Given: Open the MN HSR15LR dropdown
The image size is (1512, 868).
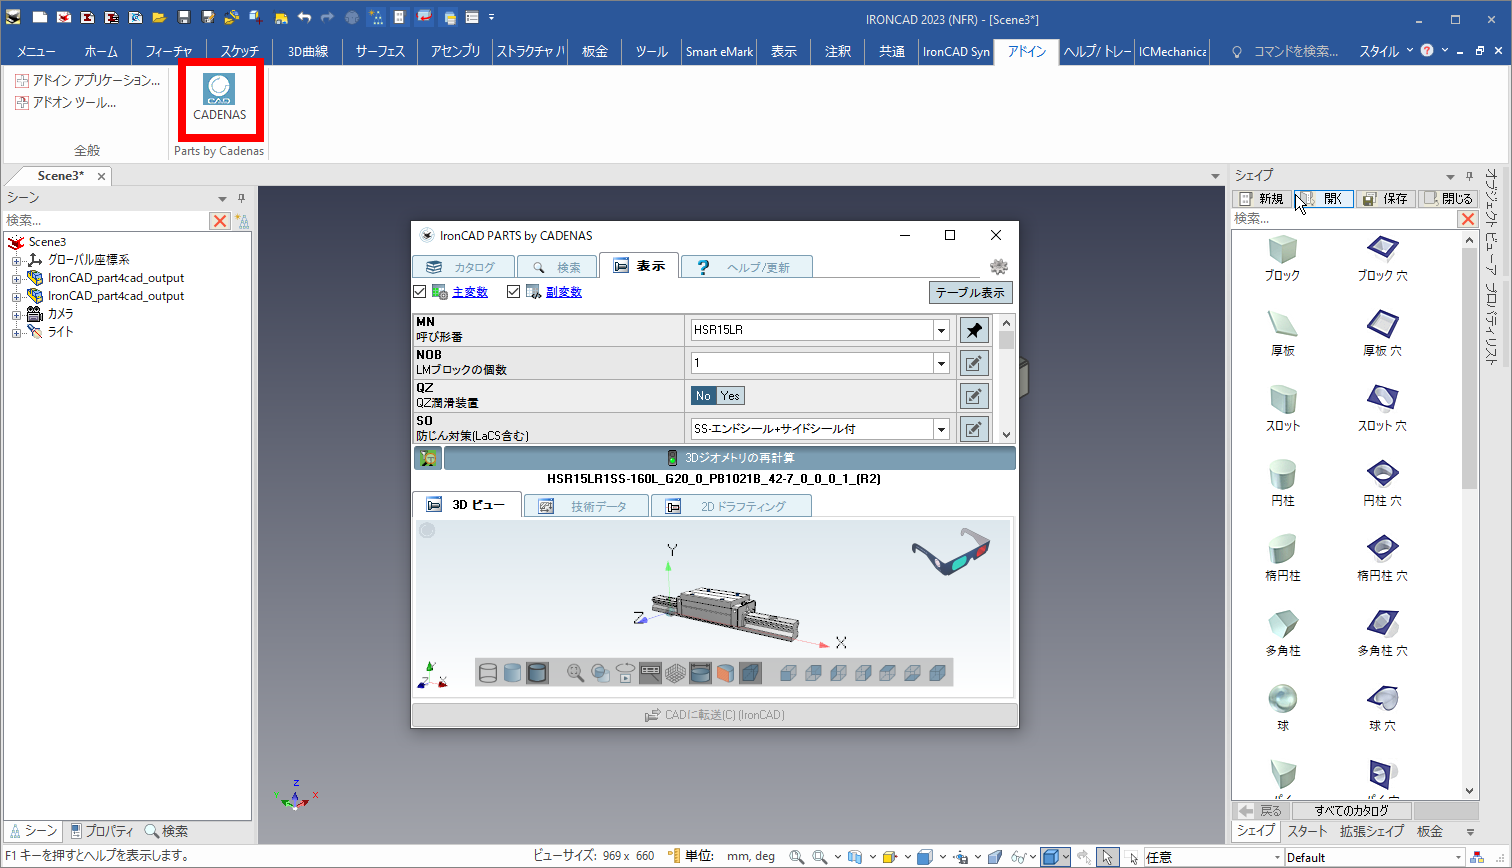Looking at the screenshot, I should click(x=941, y=330).
